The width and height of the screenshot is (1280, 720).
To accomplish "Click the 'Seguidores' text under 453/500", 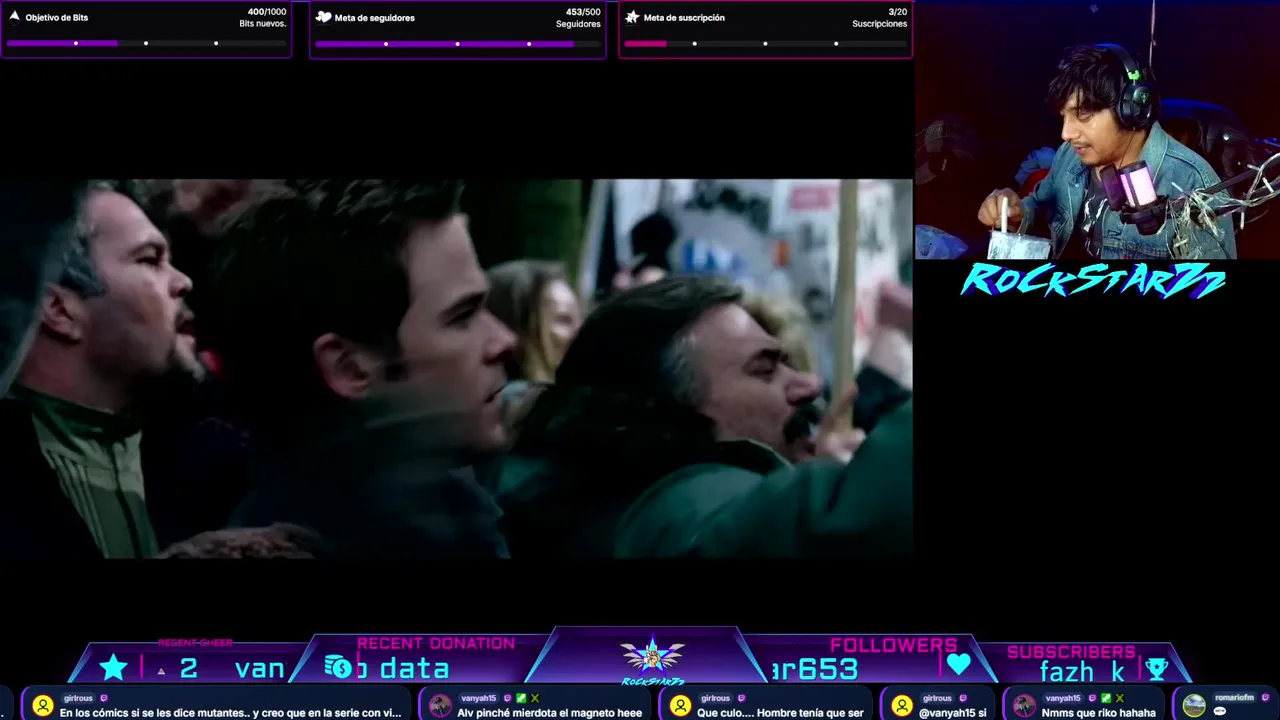I will 578,24.
